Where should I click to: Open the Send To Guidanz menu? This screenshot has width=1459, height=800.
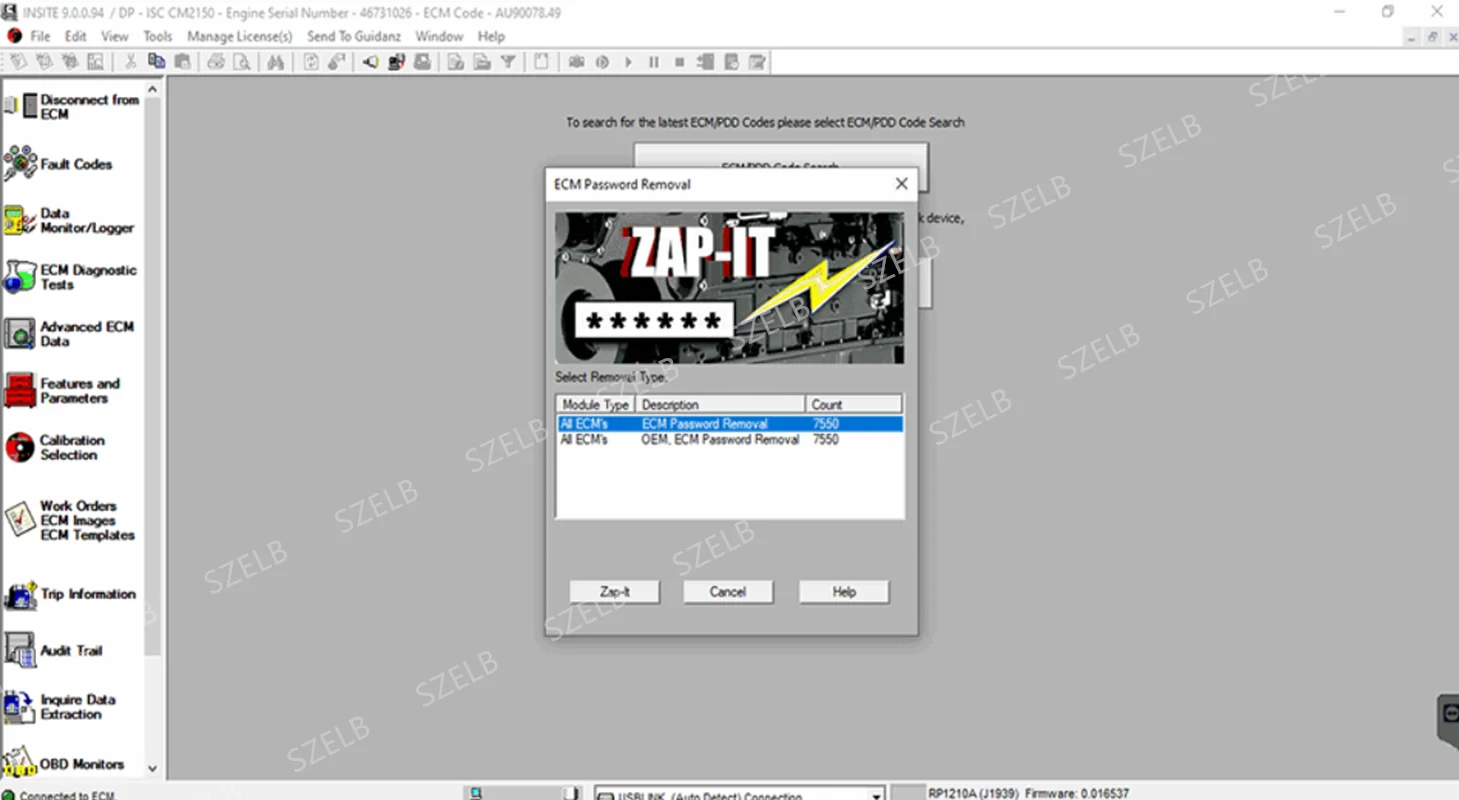(x=354, y=36)
